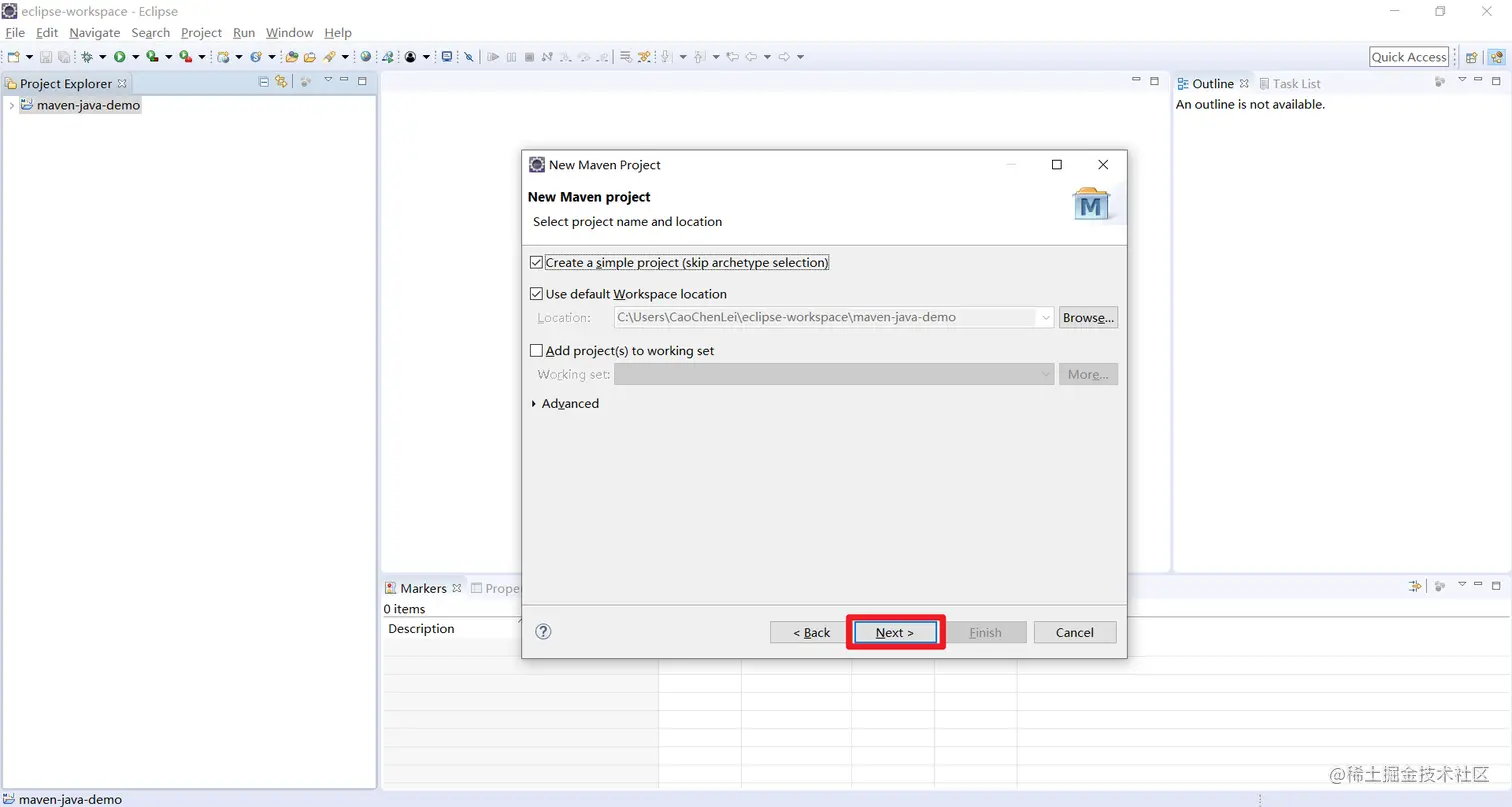
Task: Select the Outline tab
Action: 1213,84
